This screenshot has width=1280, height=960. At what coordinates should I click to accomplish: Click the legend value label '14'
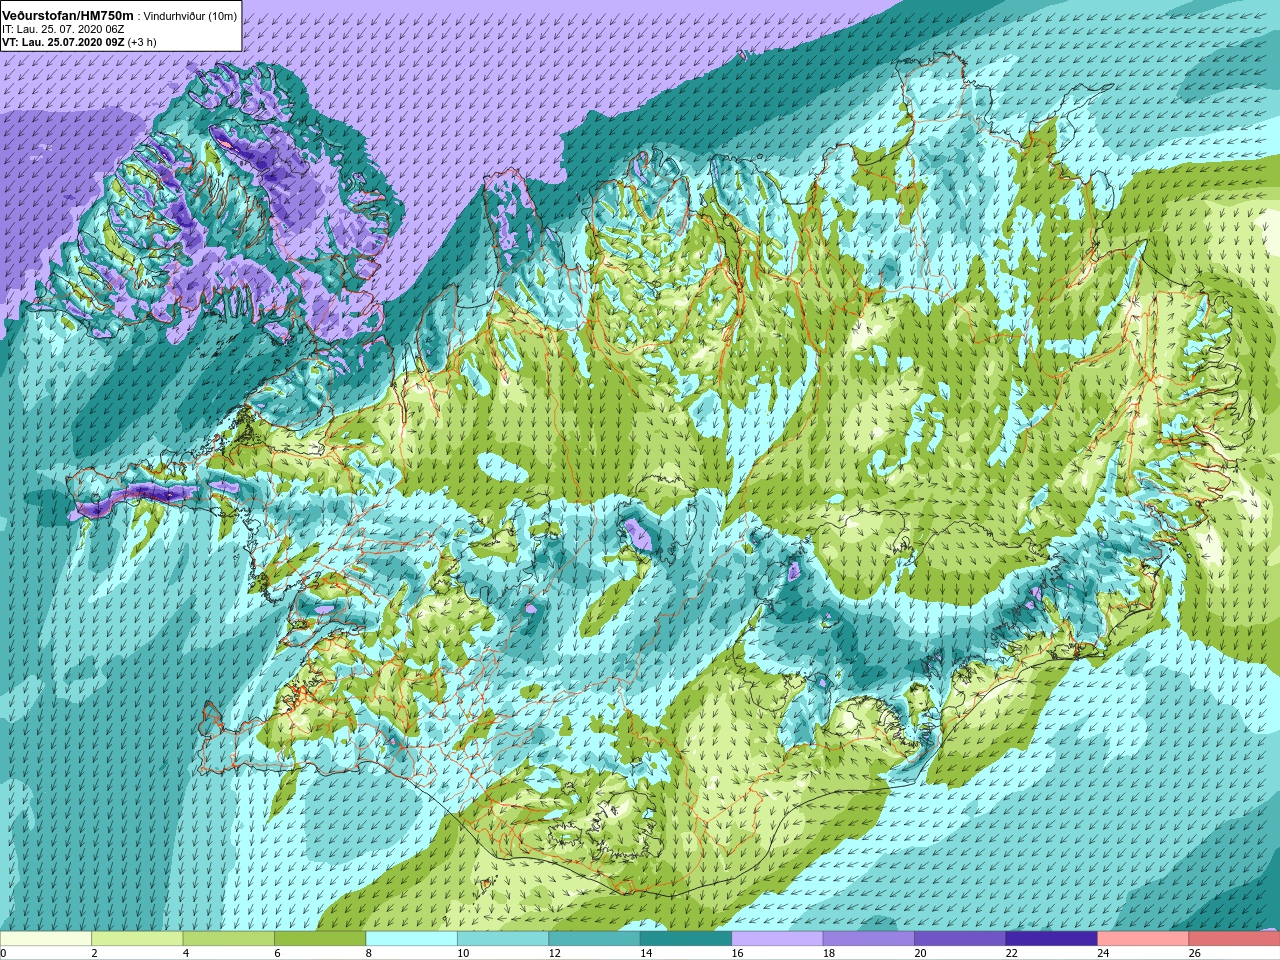646,954
